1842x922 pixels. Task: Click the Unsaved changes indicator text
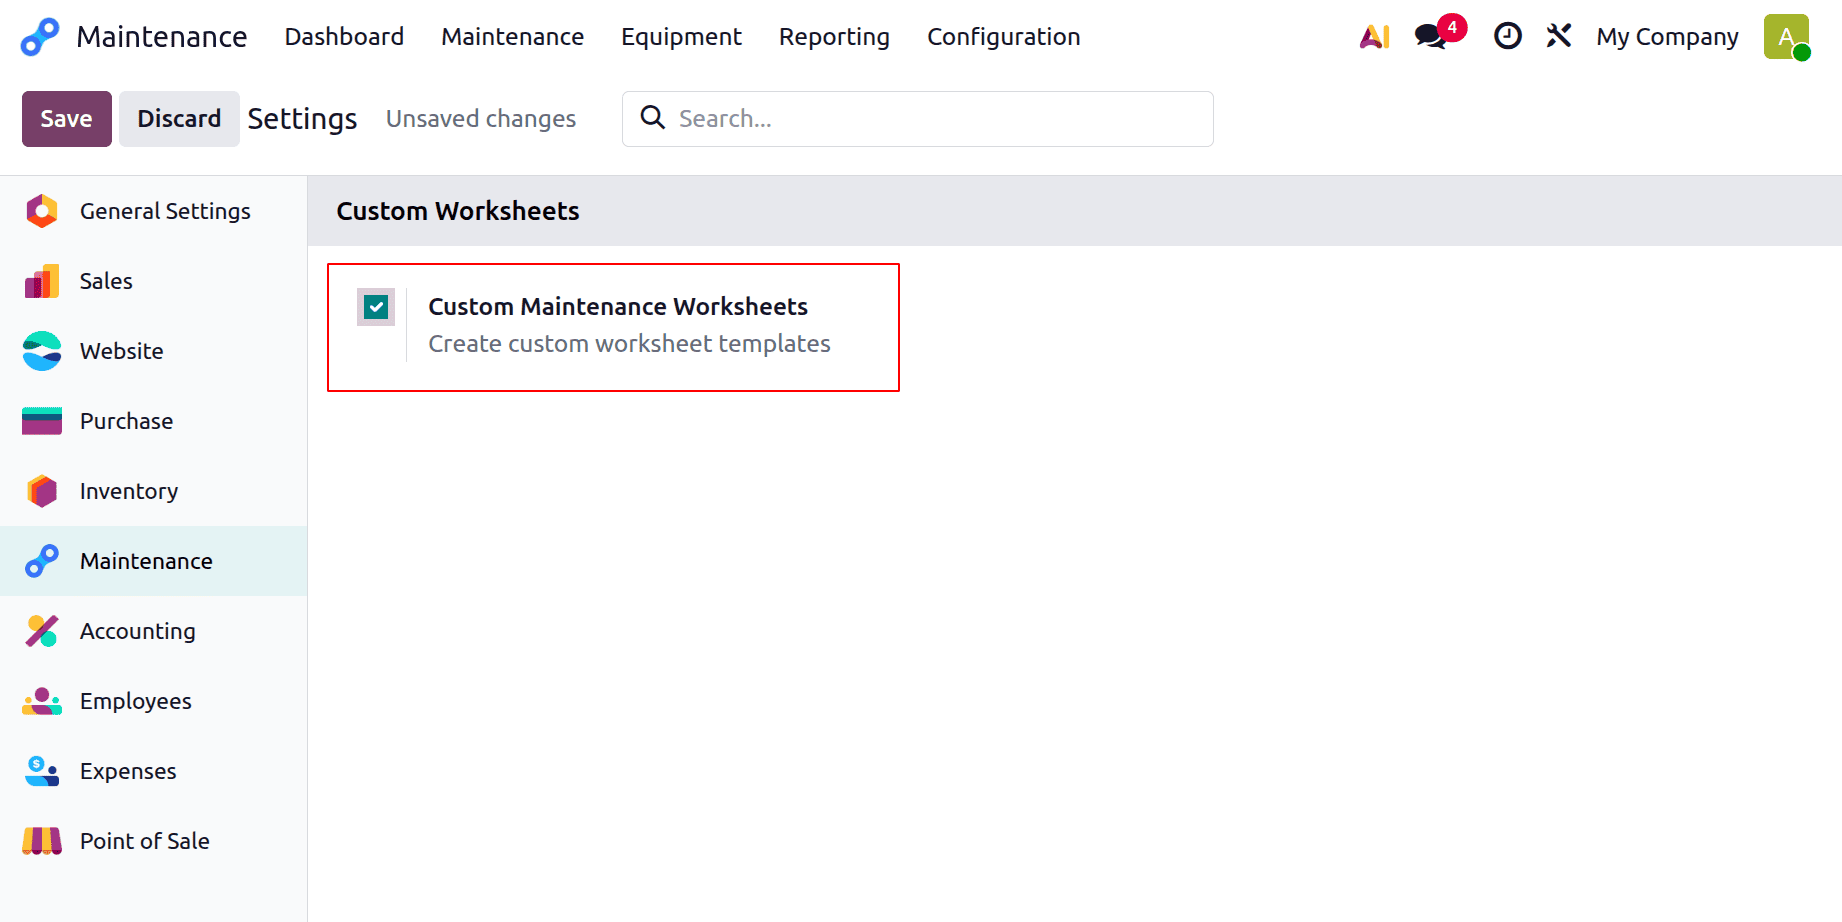click(481, 119)
